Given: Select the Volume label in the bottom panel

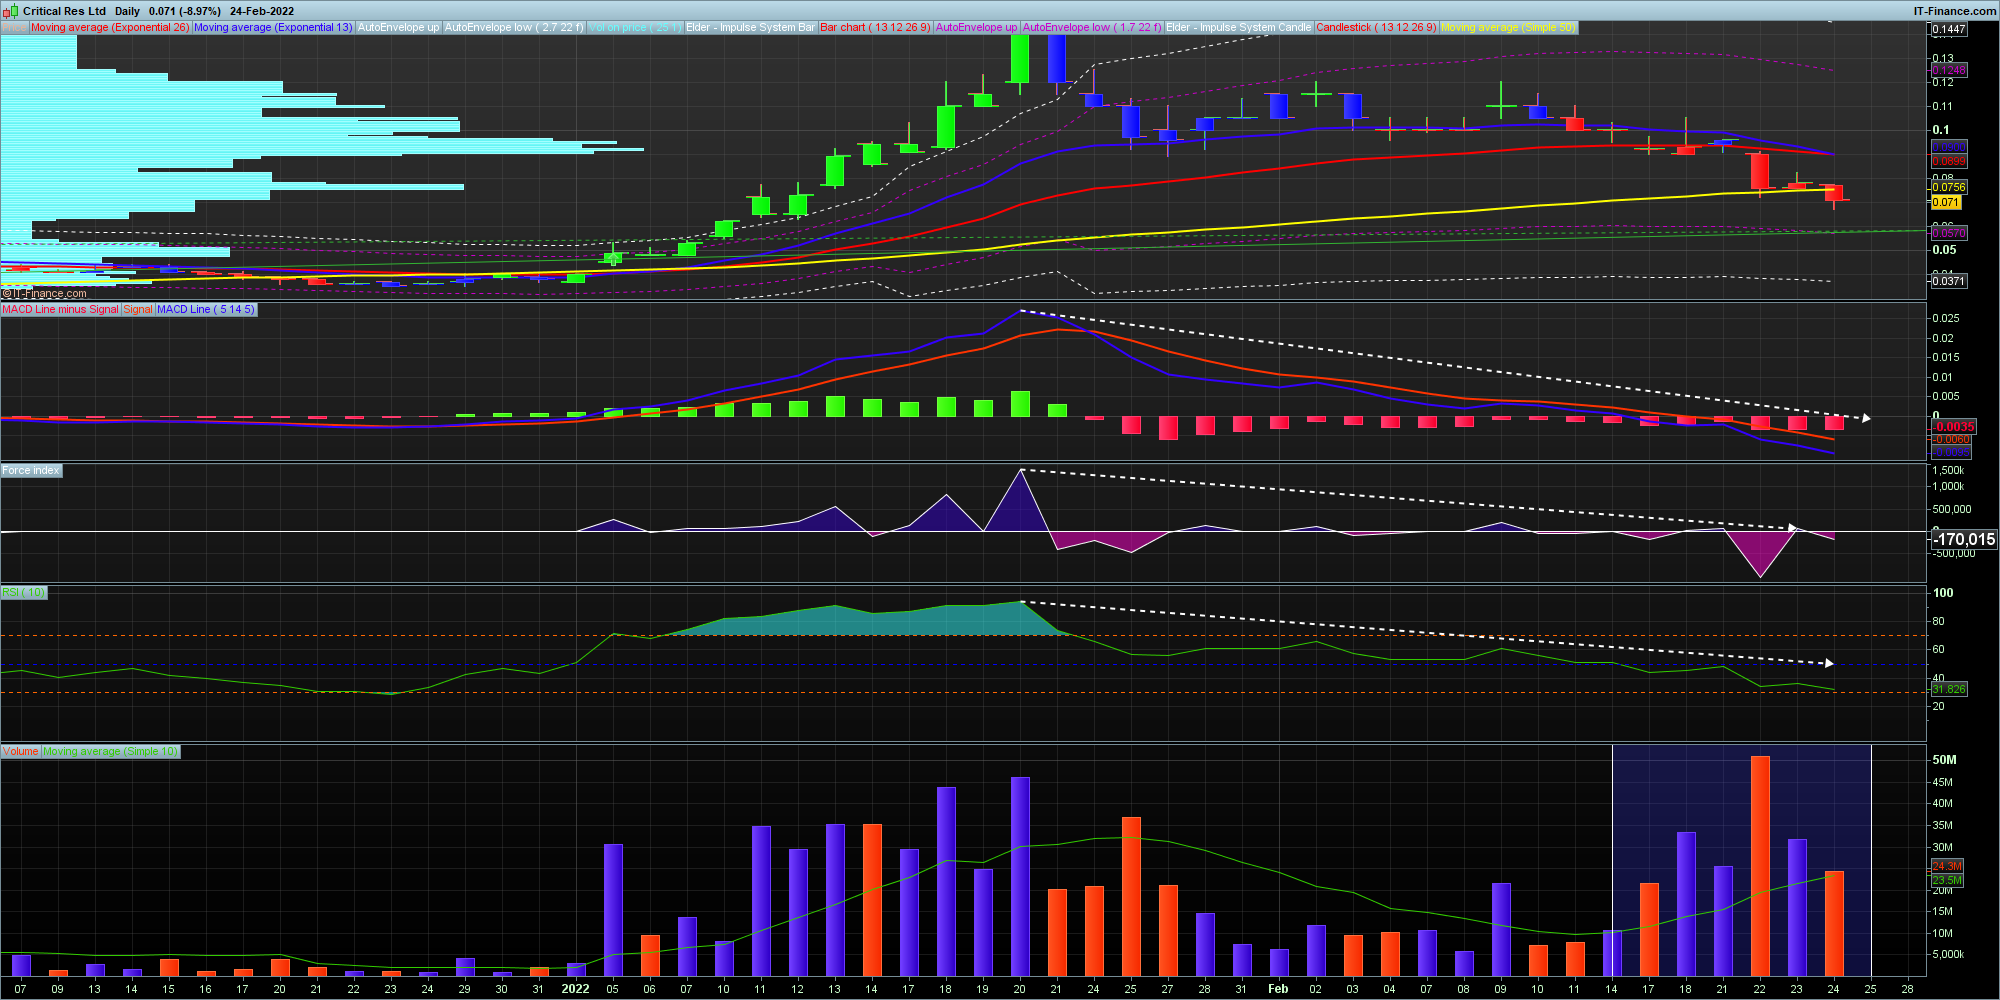Looking at the screenshot, I should pos(20,751).
